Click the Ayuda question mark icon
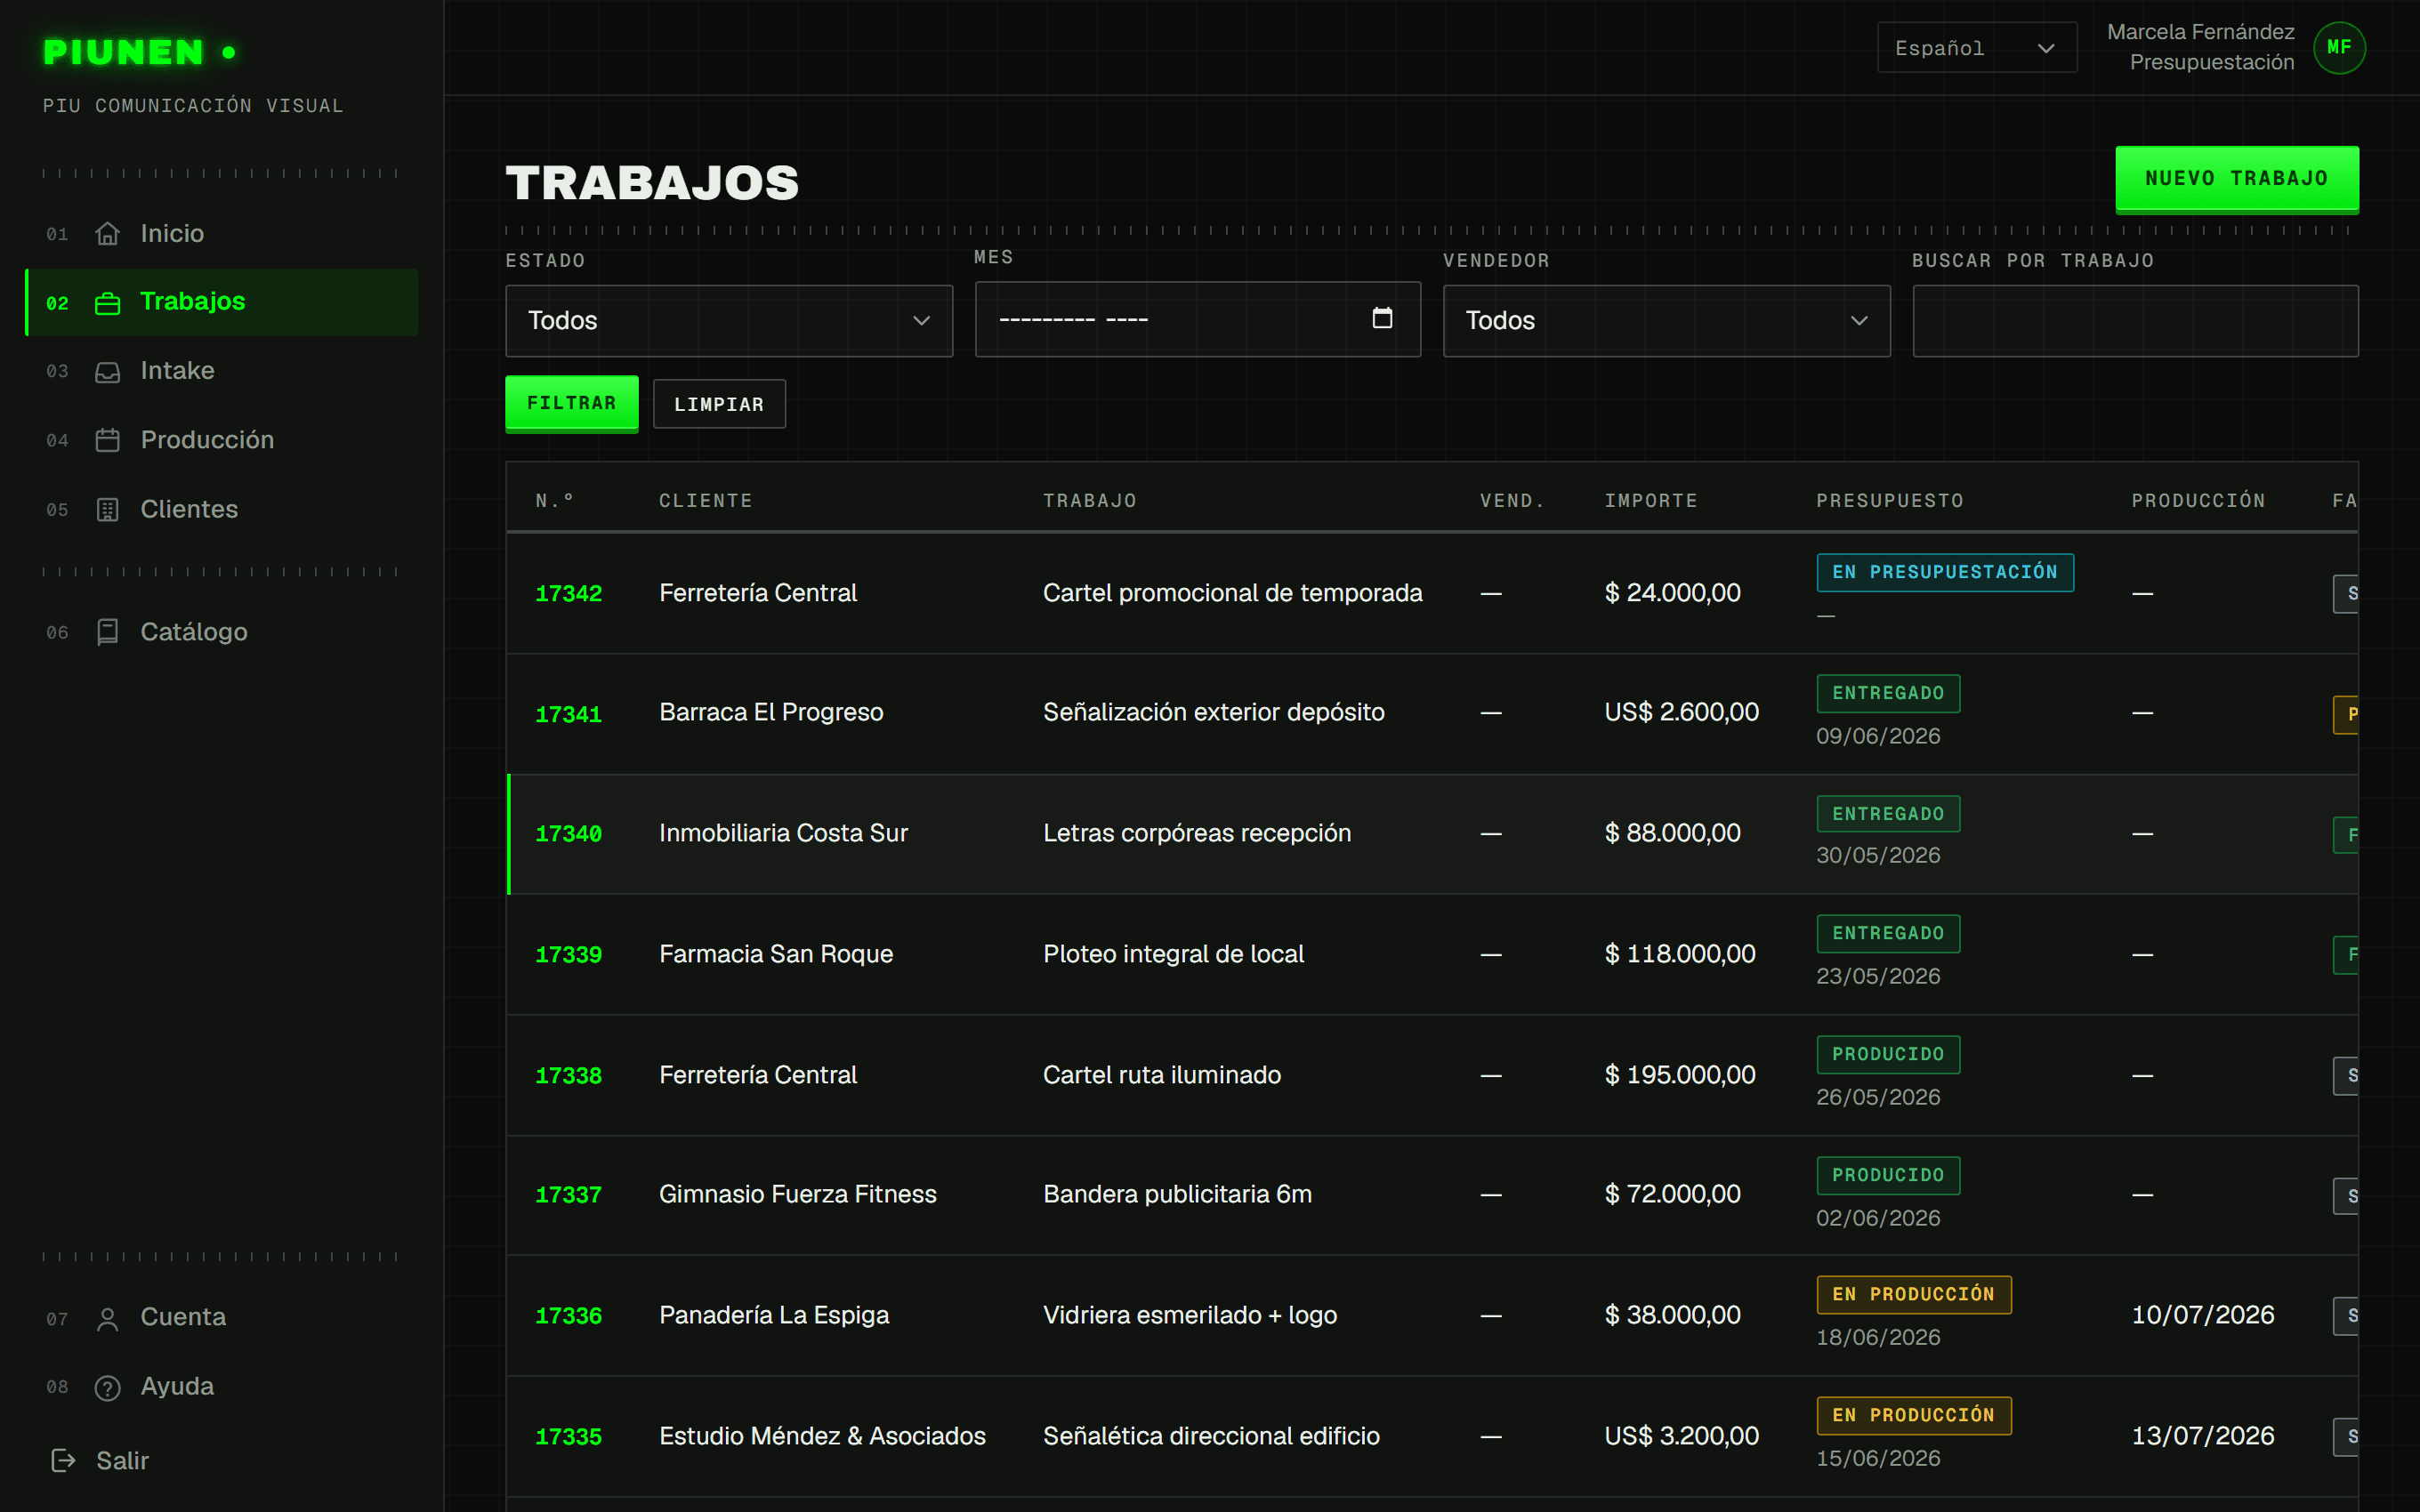 pos(107,1388)
